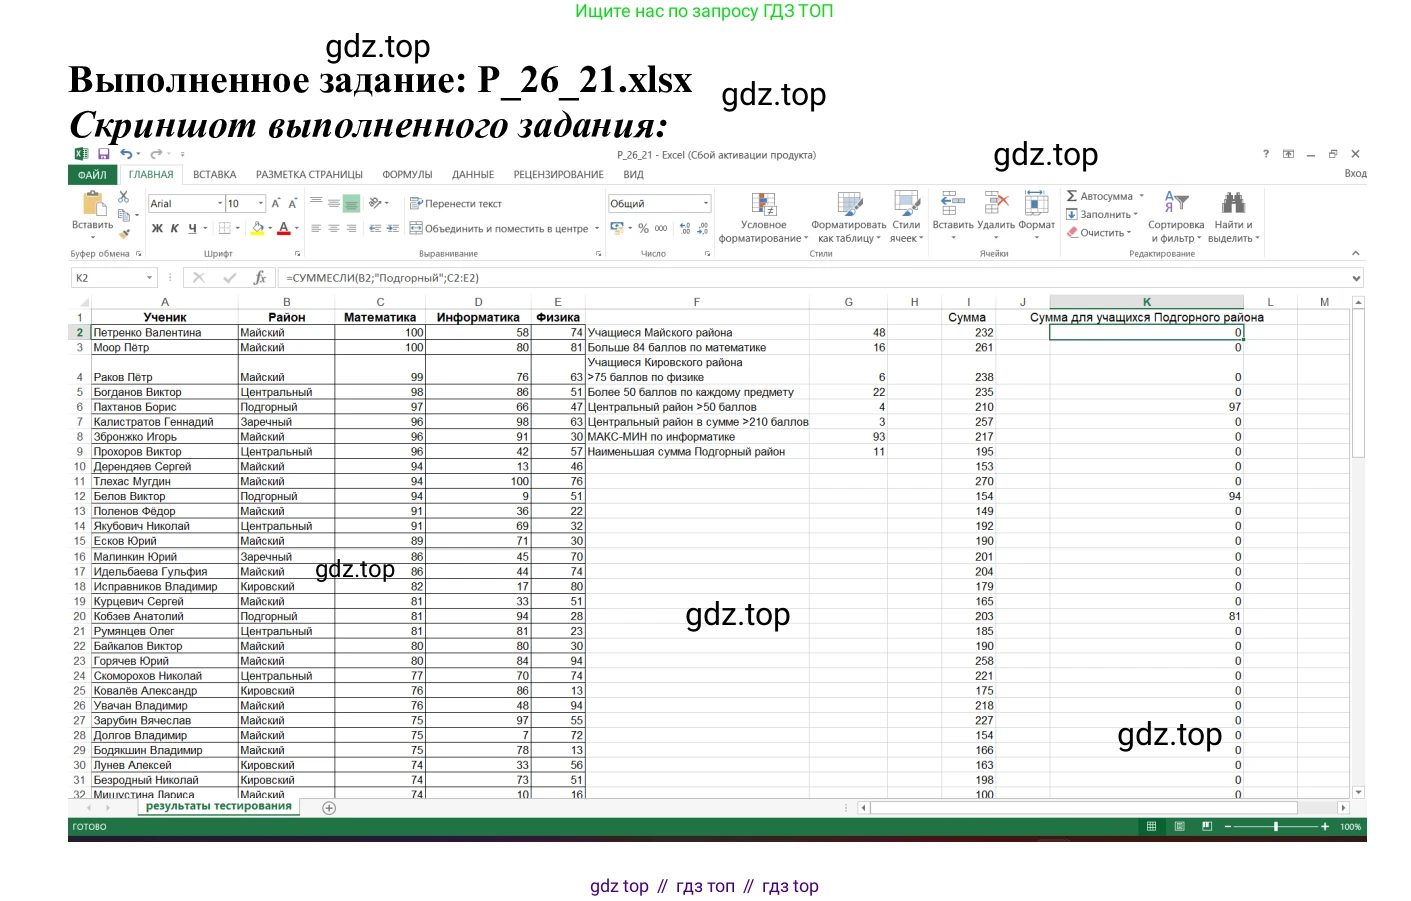Decrease indent in alignment group
The height and width of the screenshot is (901, 1411).
click(375, 229)
